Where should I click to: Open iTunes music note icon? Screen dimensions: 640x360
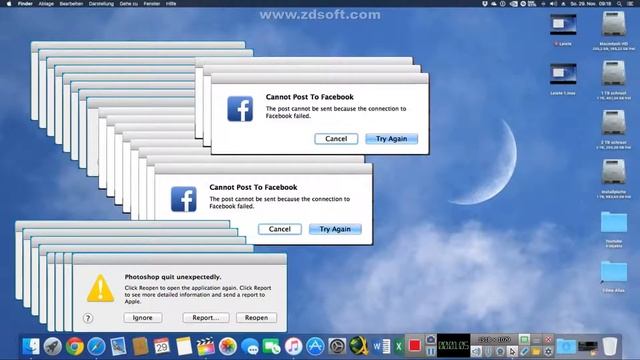point(293,347)
